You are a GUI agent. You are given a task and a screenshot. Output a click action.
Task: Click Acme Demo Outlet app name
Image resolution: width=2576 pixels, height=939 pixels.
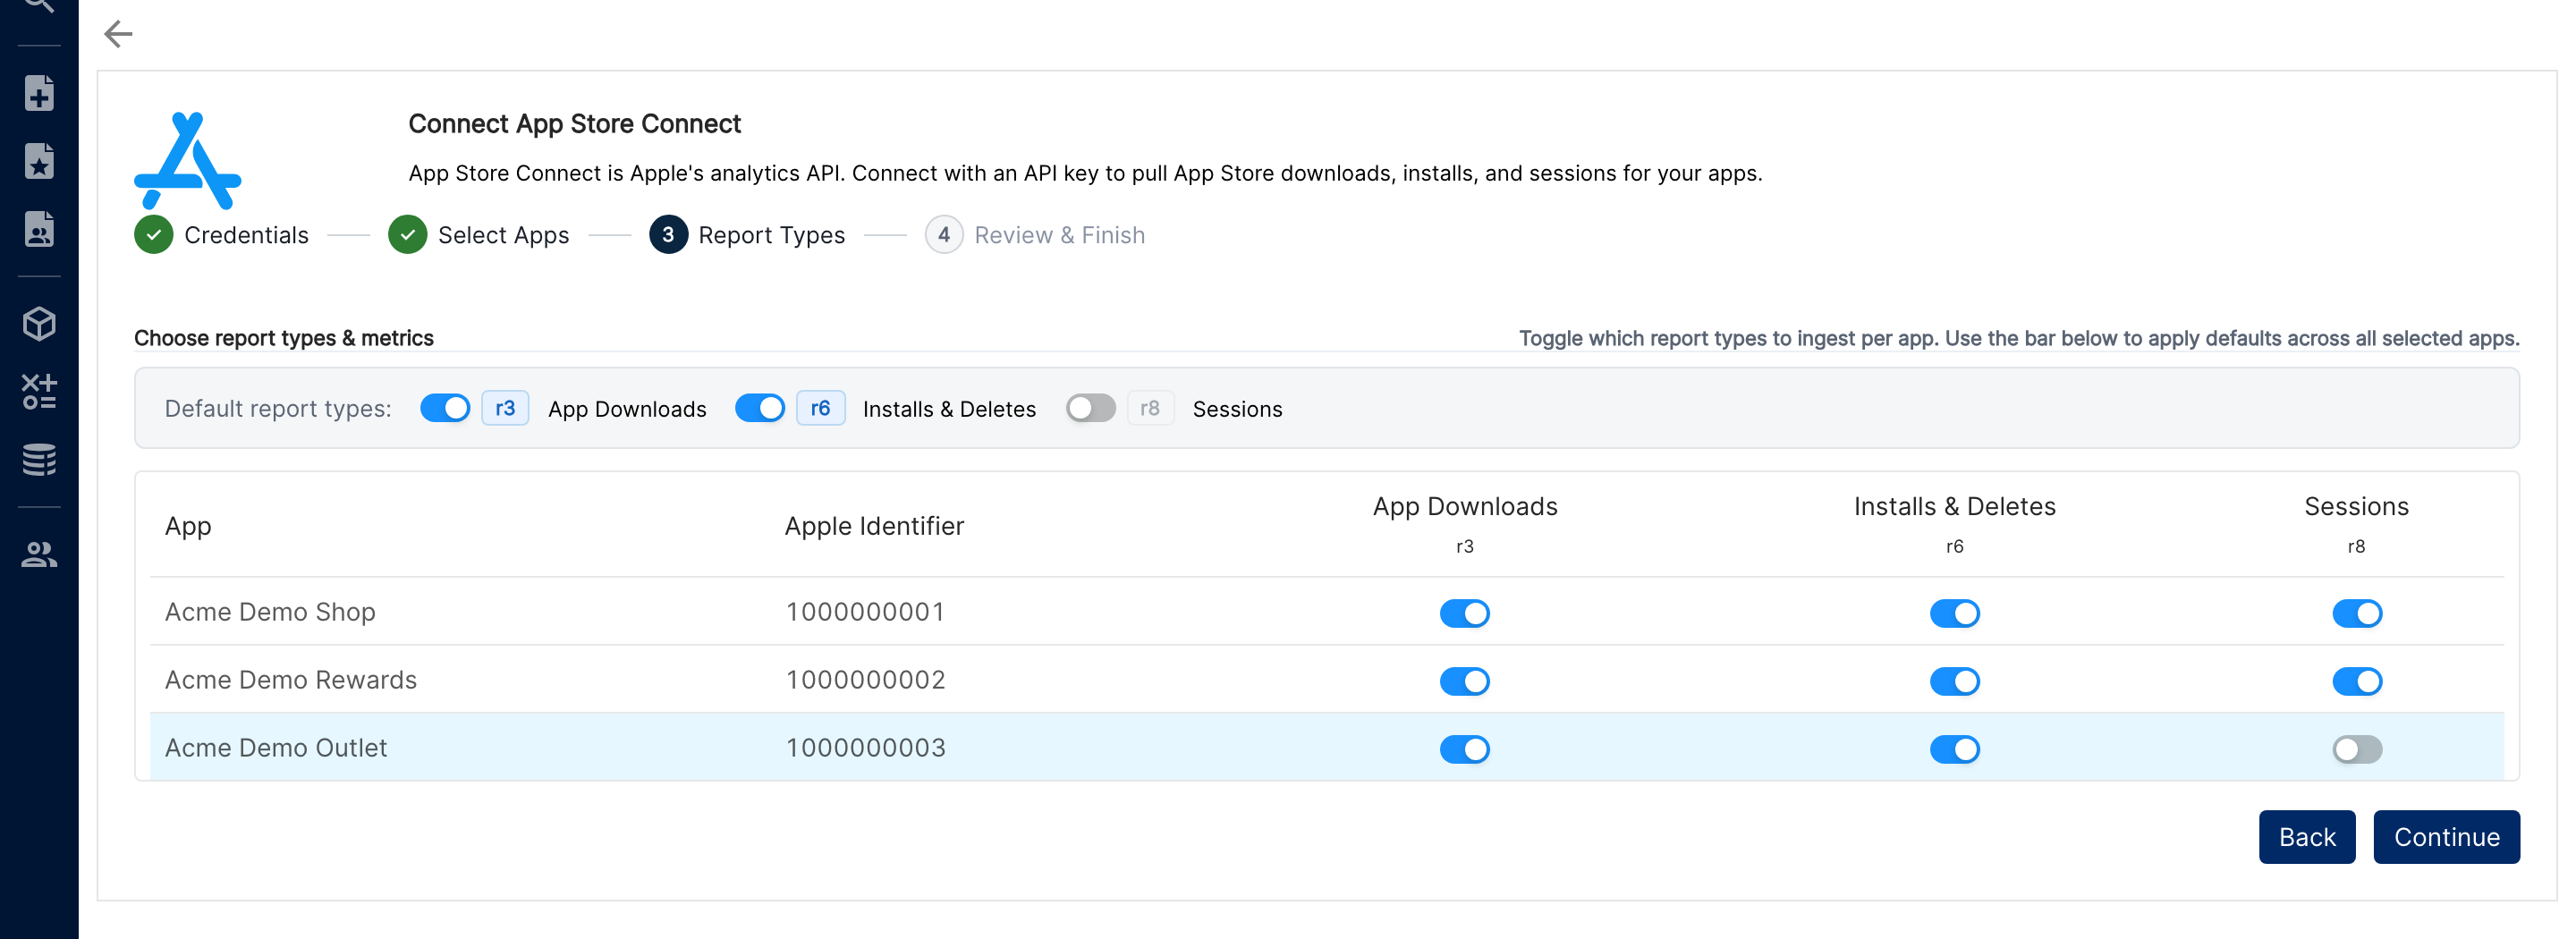point(275,748)
